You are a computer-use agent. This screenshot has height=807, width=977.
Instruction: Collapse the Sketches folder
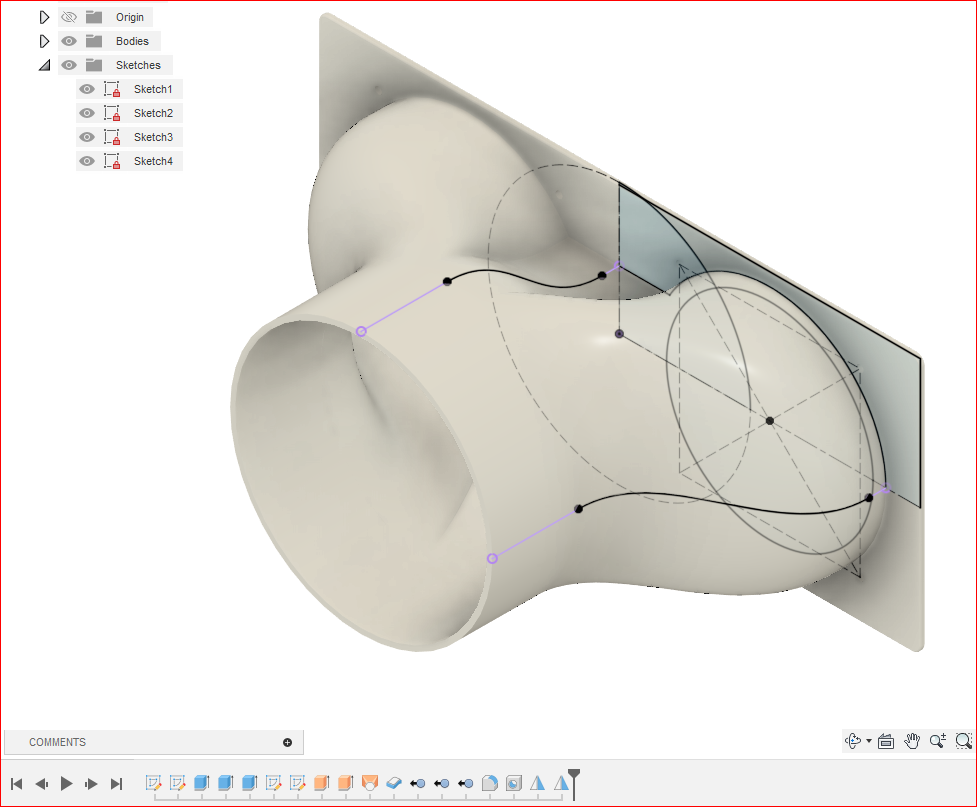click(44, 65)
